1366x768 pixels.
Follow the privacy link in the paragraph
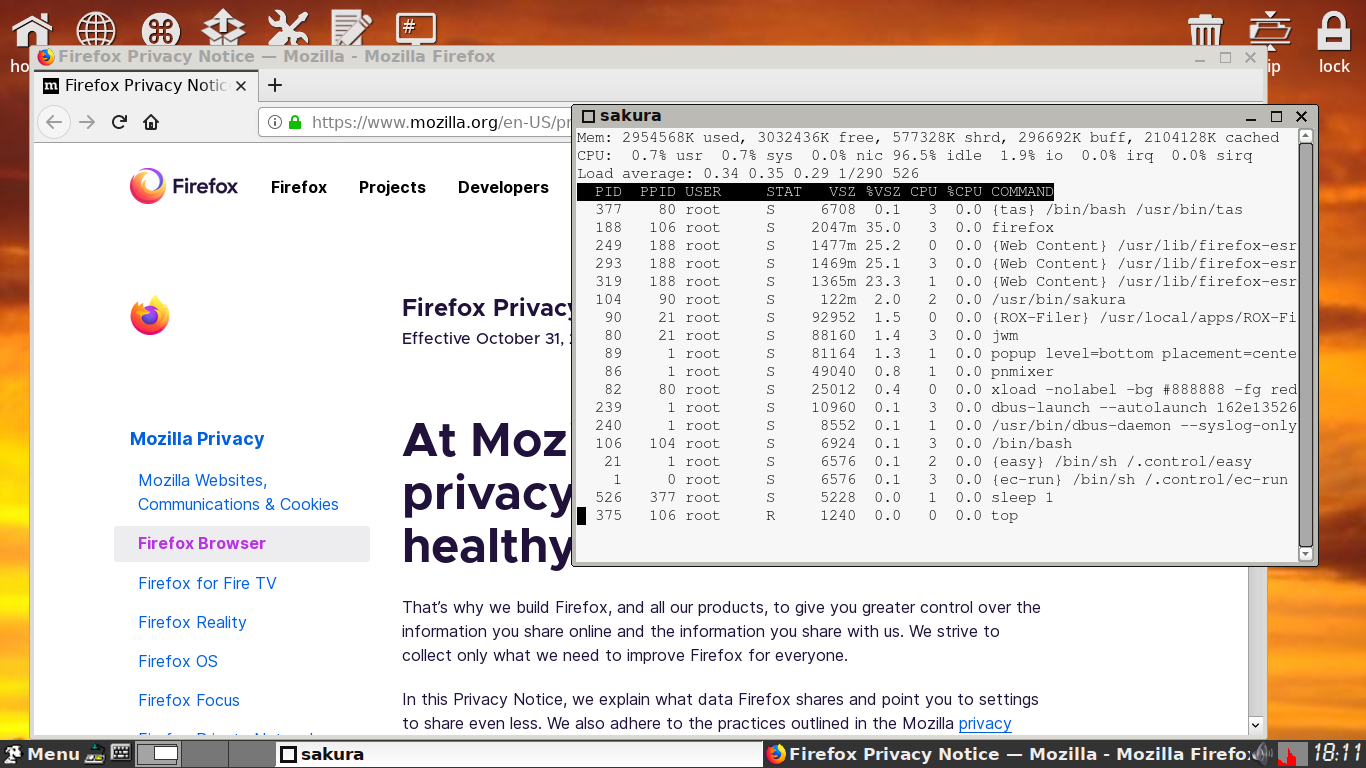click(x=985, y=723)
